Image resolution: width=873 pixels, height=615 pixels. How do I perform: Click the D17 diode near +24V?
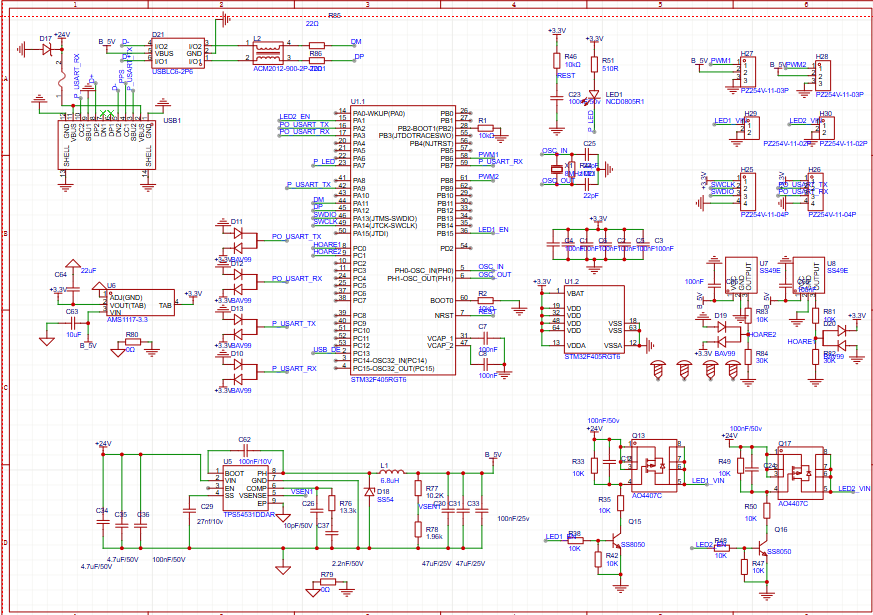point(47,48)
